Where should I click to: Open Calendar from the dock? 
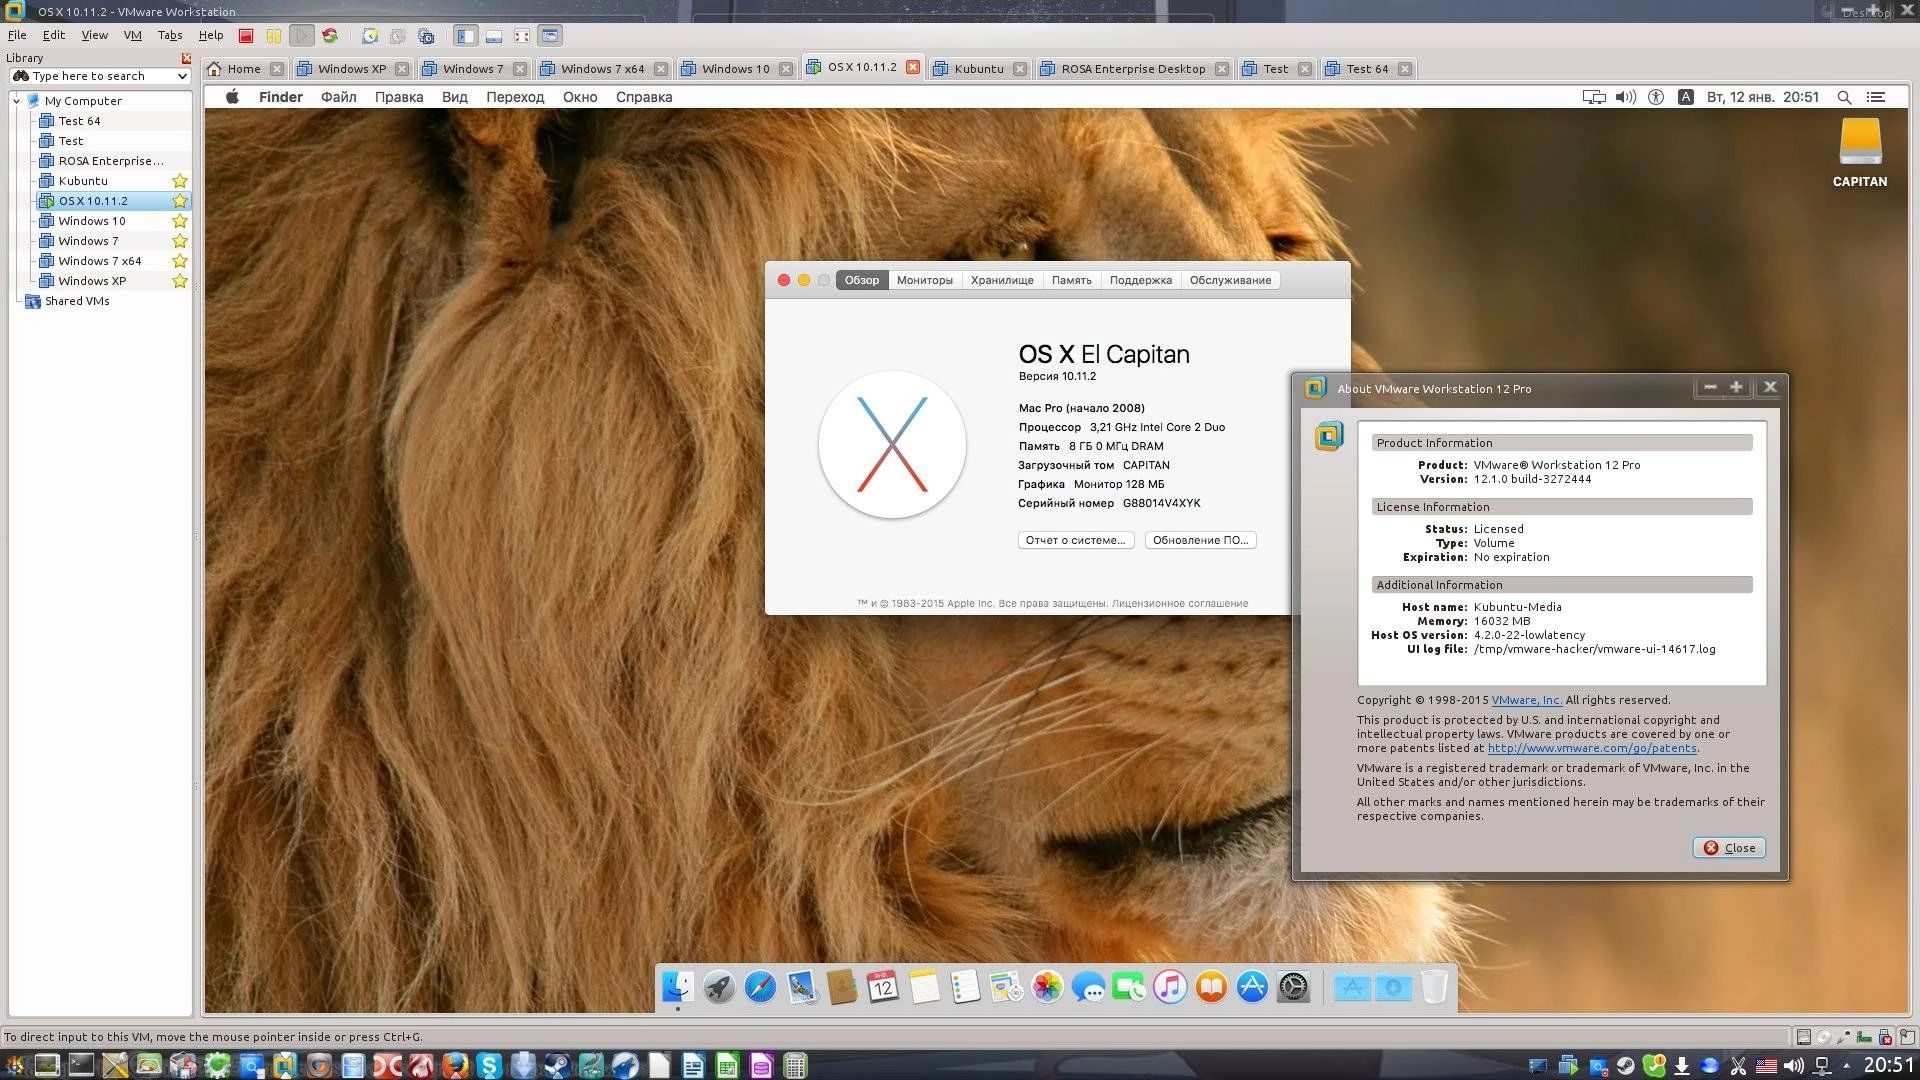[883, 987]
